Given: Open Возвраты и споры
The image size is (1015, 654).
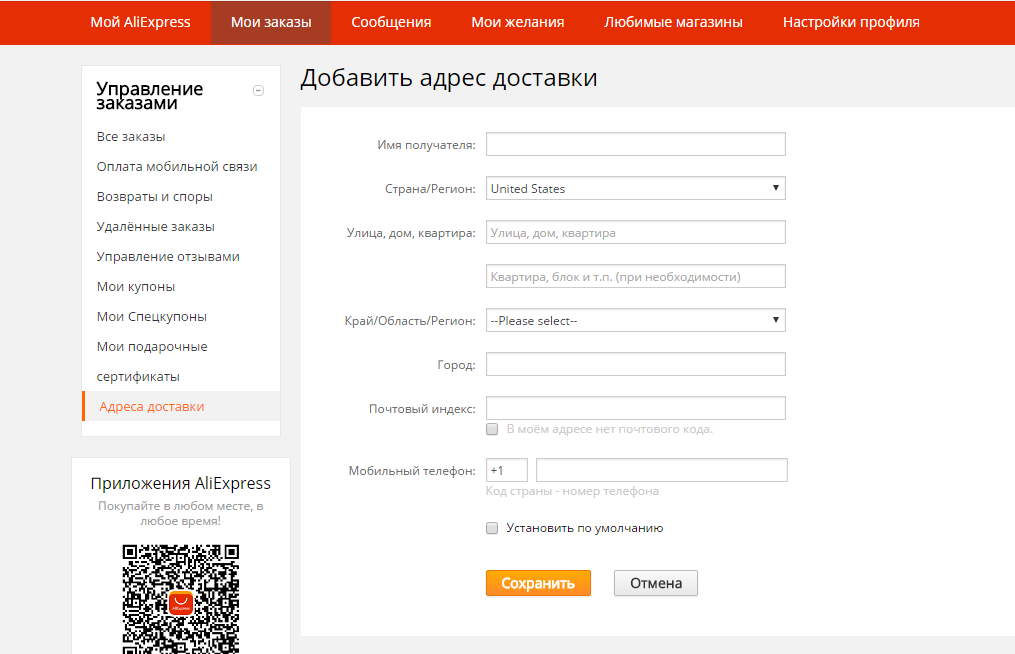Looking at the screenshot, I should pos(155,197).
